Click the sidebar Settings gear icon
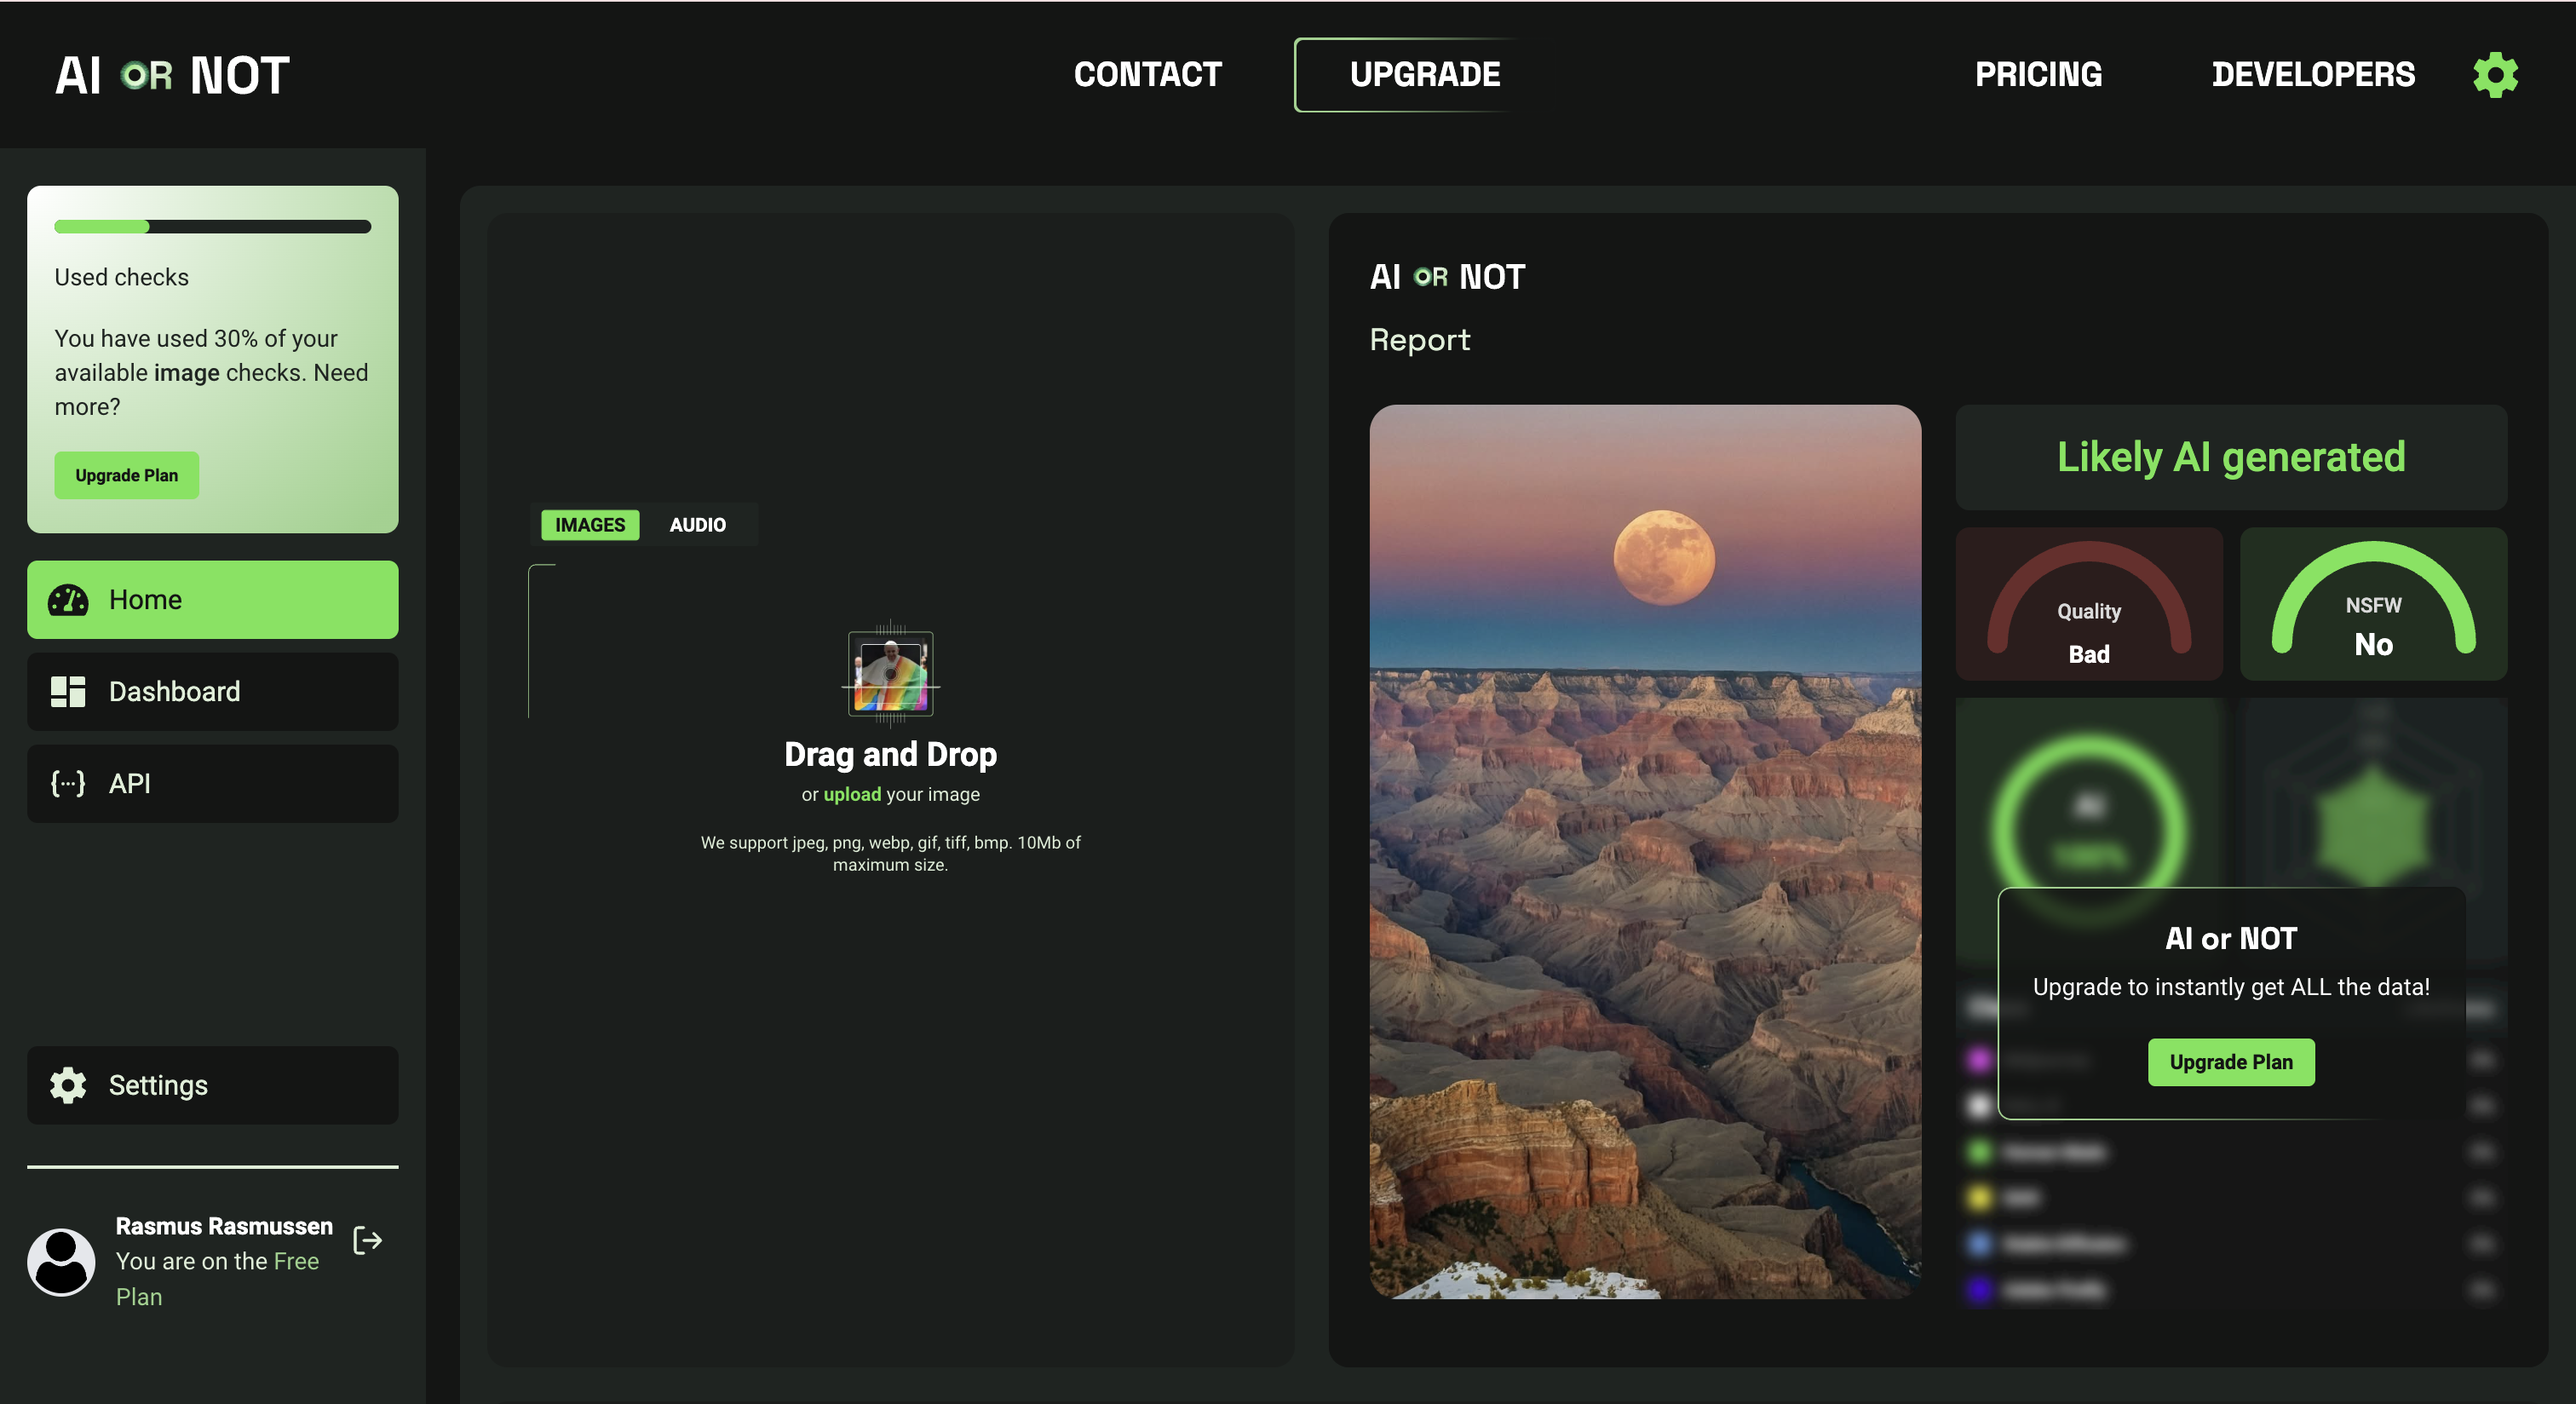Screen dimensions: 2576x1404 point(68,1085)
